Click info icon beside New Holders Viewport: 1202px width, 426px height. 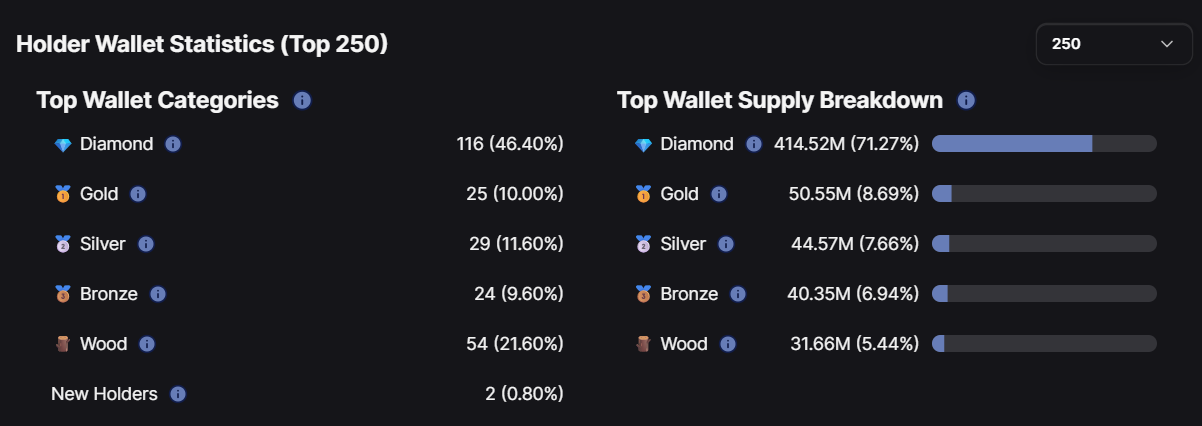coord(178,394)
